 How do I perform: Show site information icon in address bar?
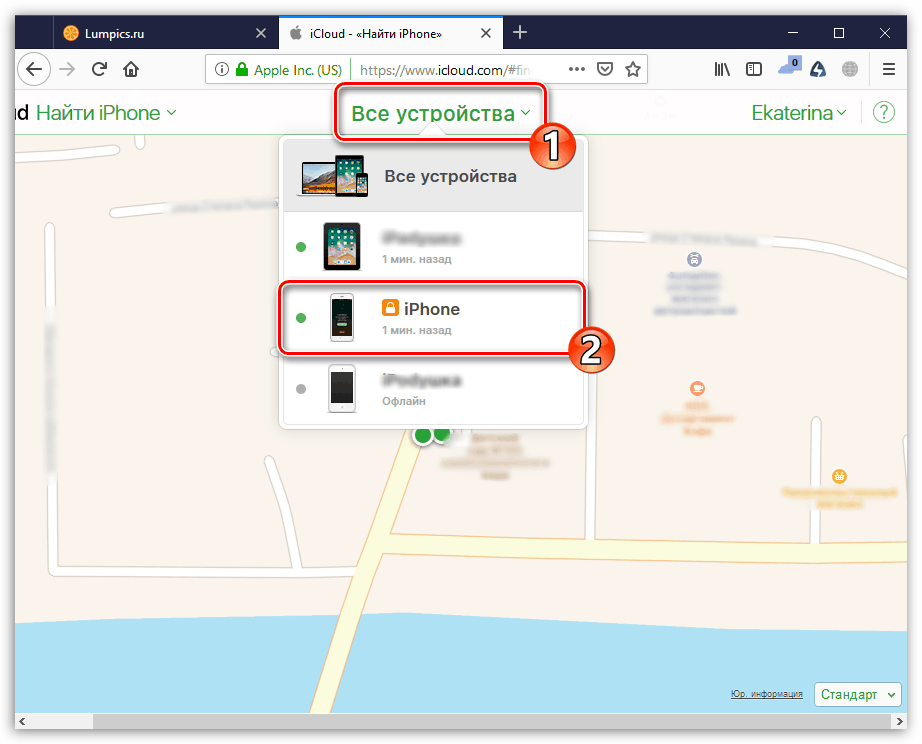pos(222,69)
